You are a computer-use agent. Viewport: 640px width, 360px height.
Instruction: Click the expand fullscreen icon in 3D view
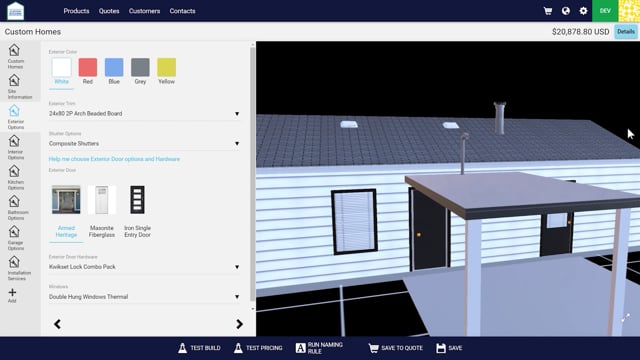[626, 318]
